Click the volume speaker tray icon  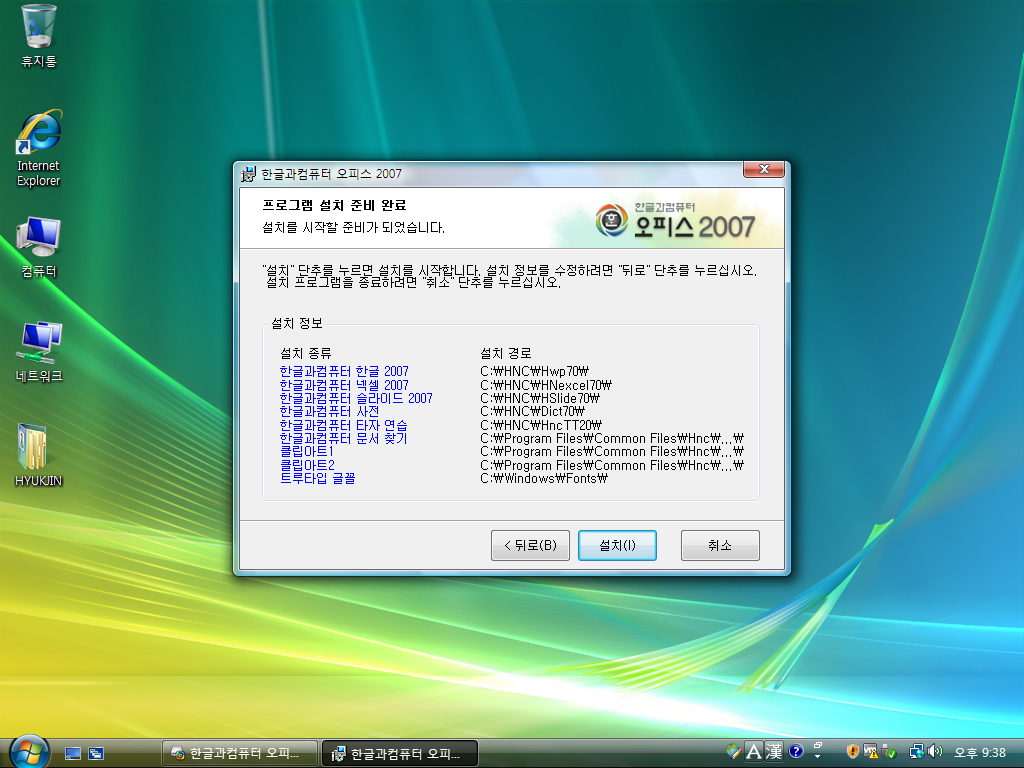point(935,752)
